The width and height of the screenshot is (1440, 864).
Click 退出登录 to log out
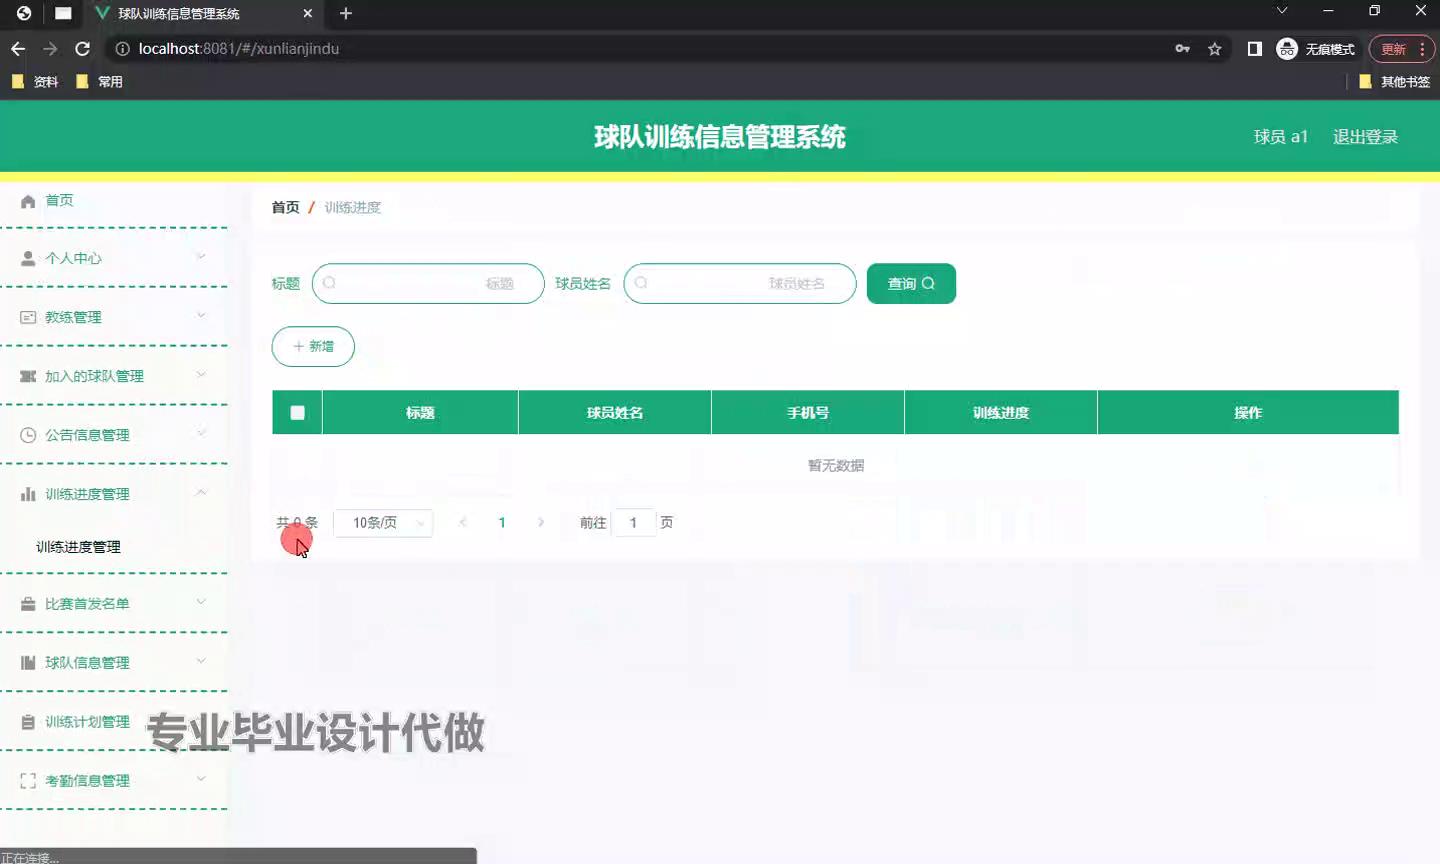pos(1365,137)
